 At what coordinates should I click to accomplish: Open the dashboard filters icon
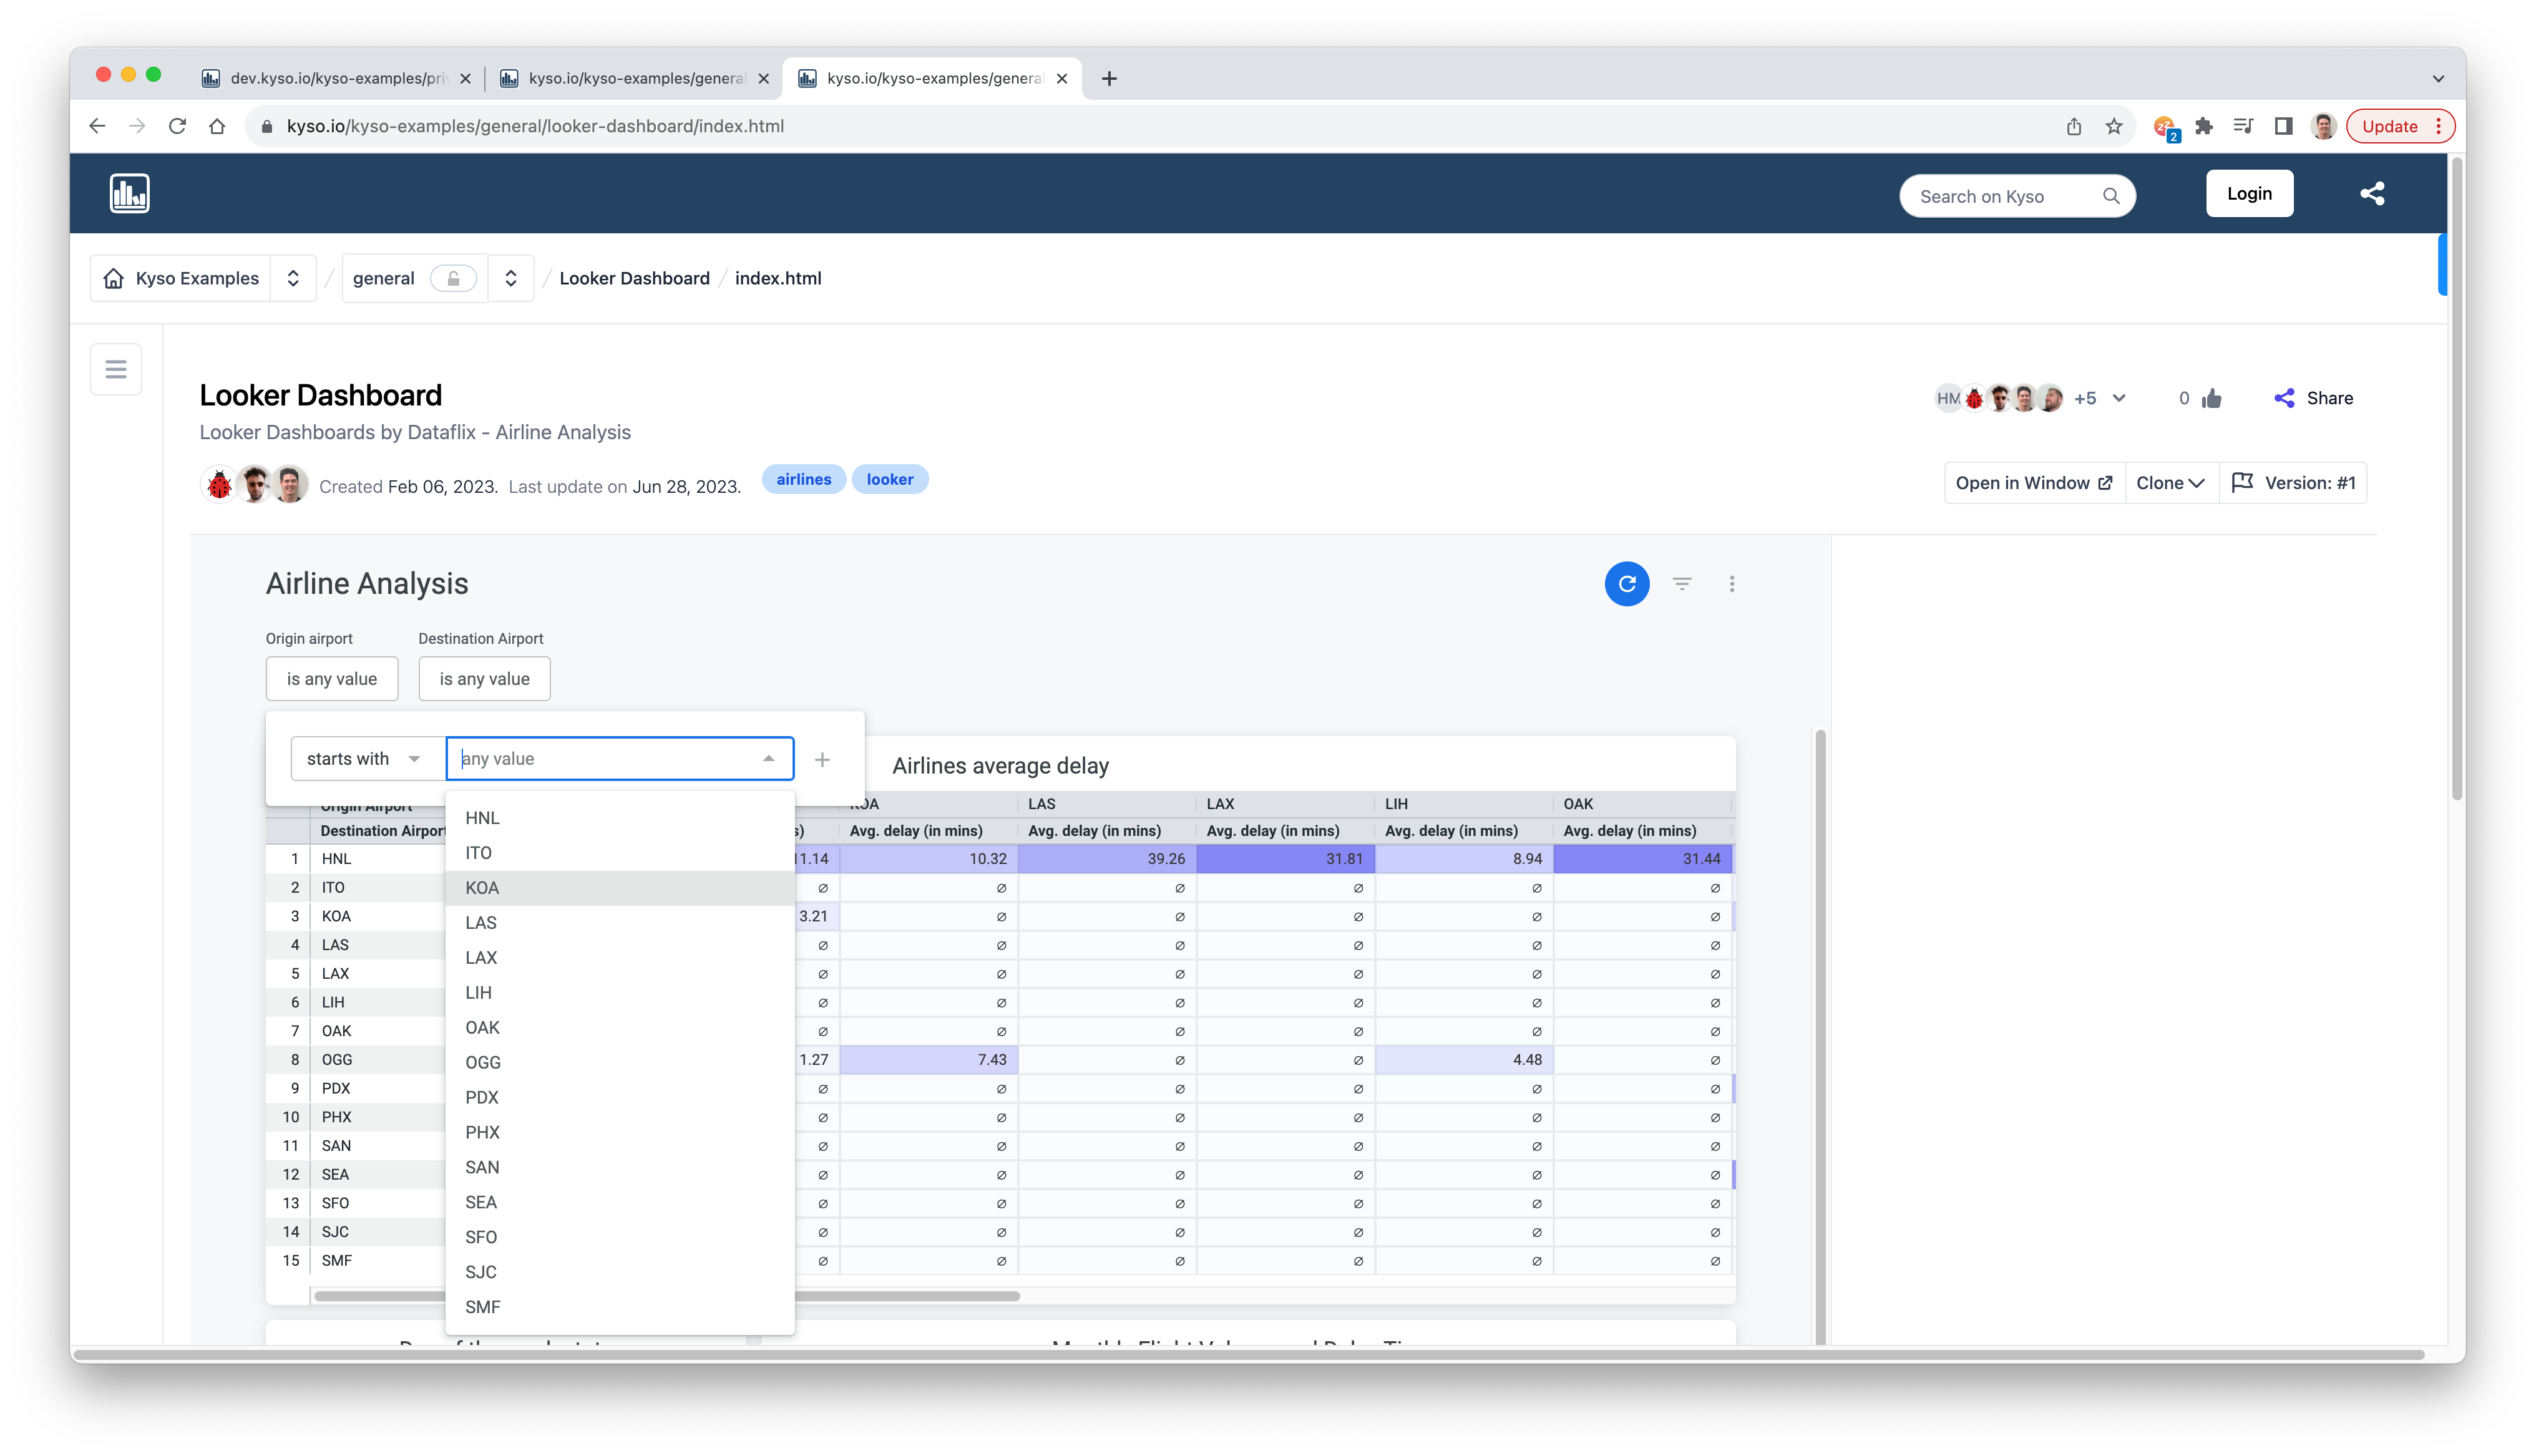(1682, 584)
